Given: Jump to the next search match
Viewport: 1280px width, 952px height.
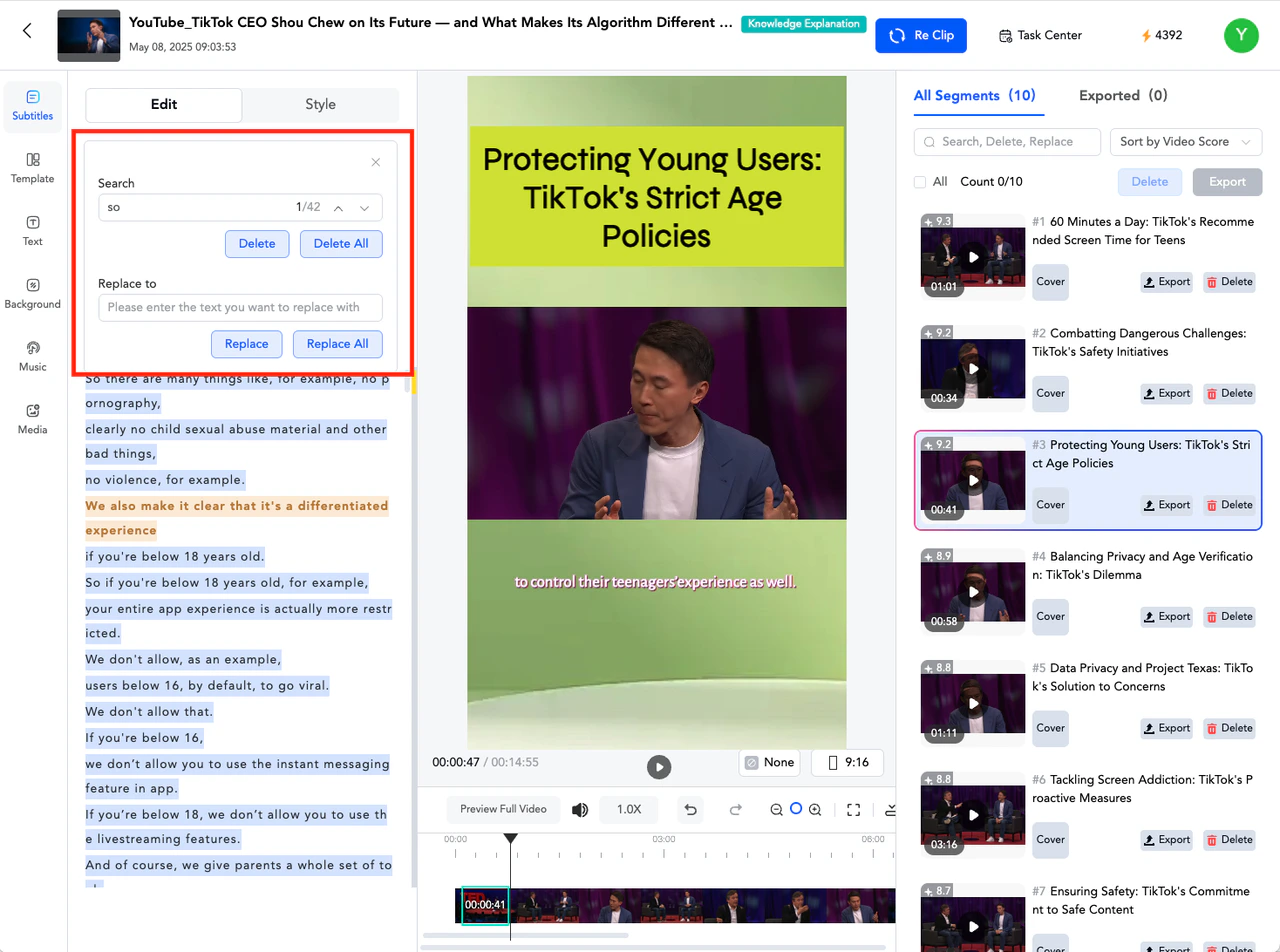Looking at the screenshot, I should [365, 208].
